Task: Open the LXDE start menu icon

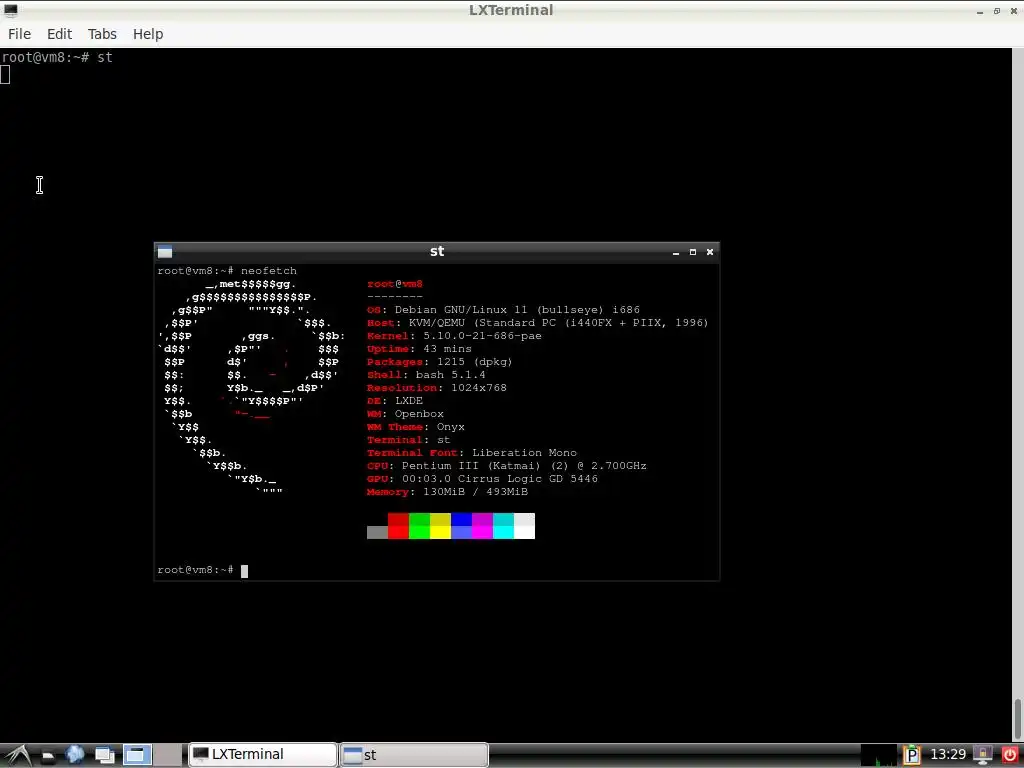Action: point(17,755)
